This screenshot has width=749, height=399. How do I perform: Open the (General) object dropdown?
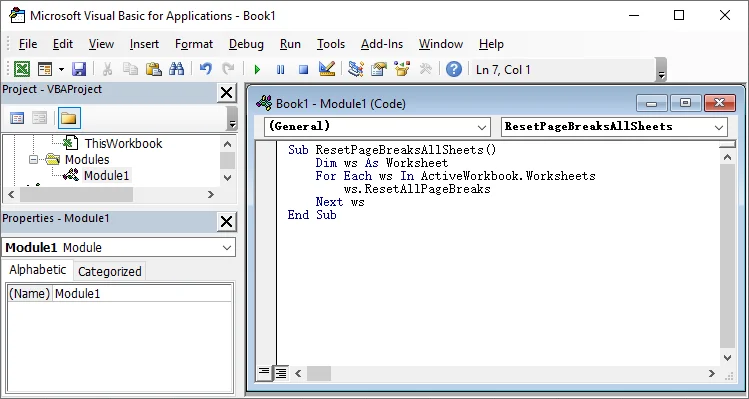click(x=377, y=127)
